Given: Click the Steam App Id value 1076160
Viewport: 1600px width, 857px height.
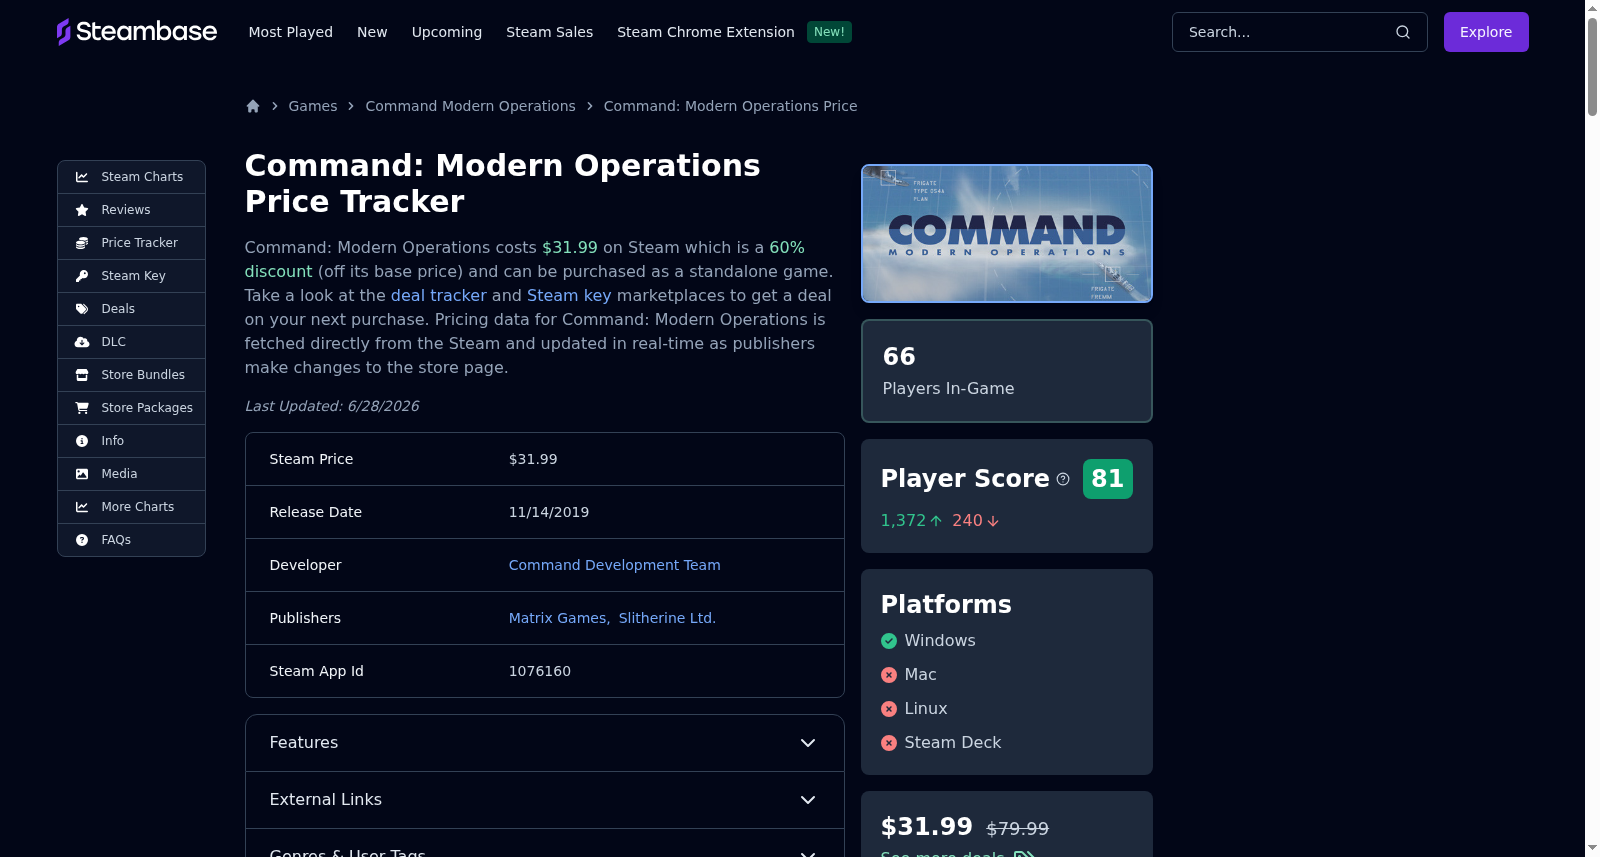Looking at the screenshot, I should click(x=540, y=671).
